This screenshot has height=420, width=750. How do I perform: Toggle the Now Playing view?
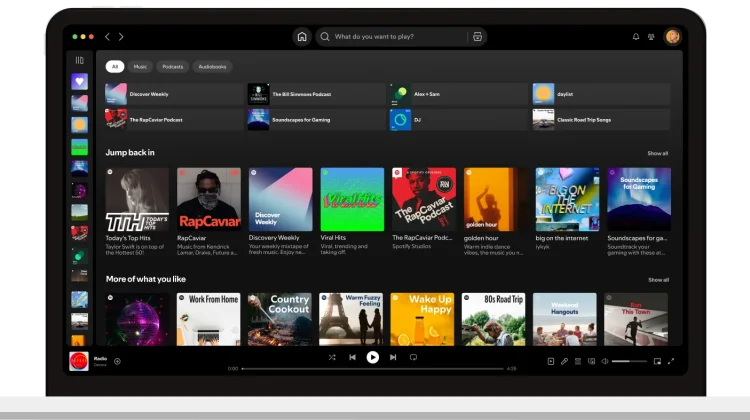coord(551,361)
